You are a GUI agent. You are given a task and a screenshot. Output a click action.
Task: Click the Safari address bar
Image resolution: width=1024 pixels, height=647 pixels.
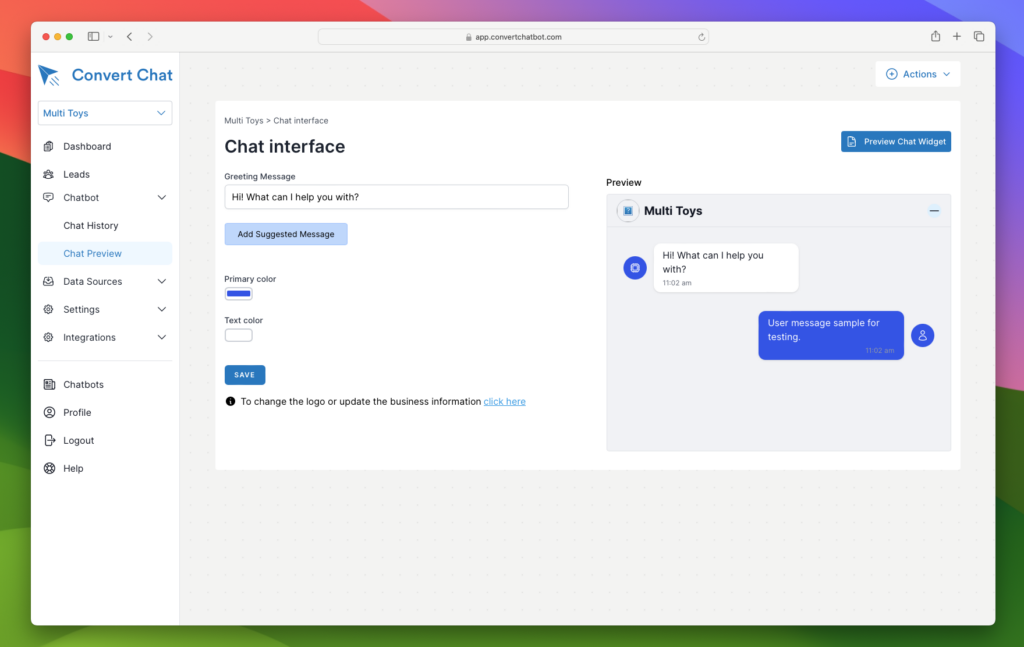pos(513,37)
